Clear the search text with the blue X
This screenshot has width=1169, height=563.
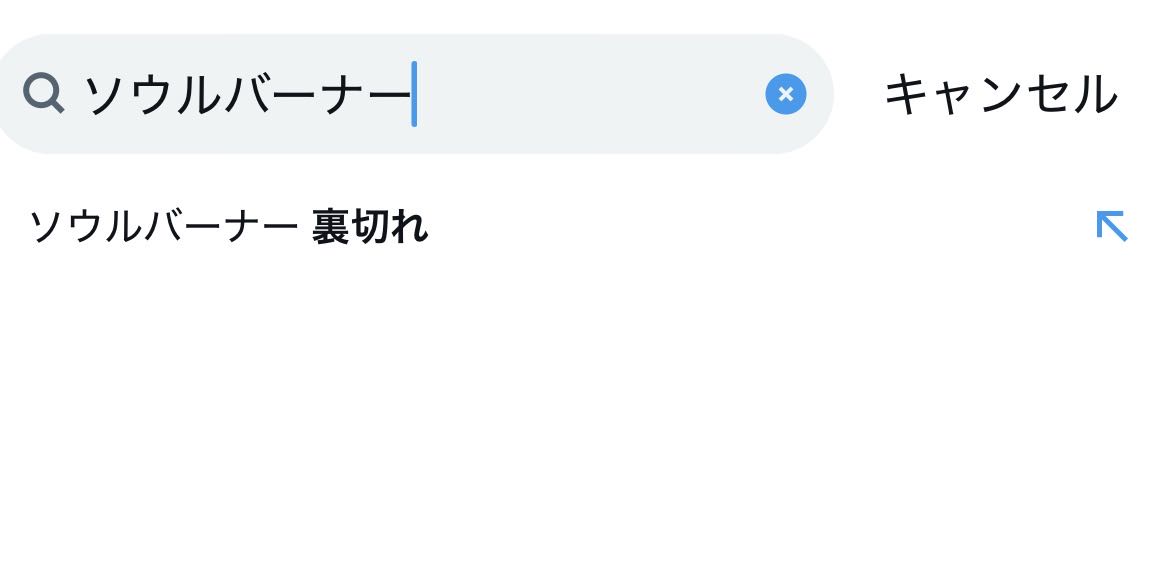(785, 94)
